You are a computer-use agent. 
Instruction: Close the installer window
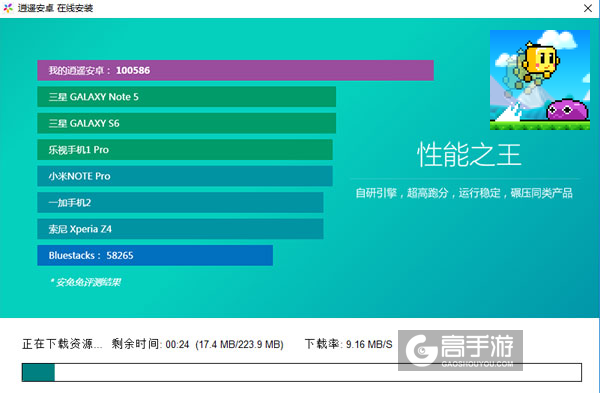pyautogui.click(x=588, y=8)
